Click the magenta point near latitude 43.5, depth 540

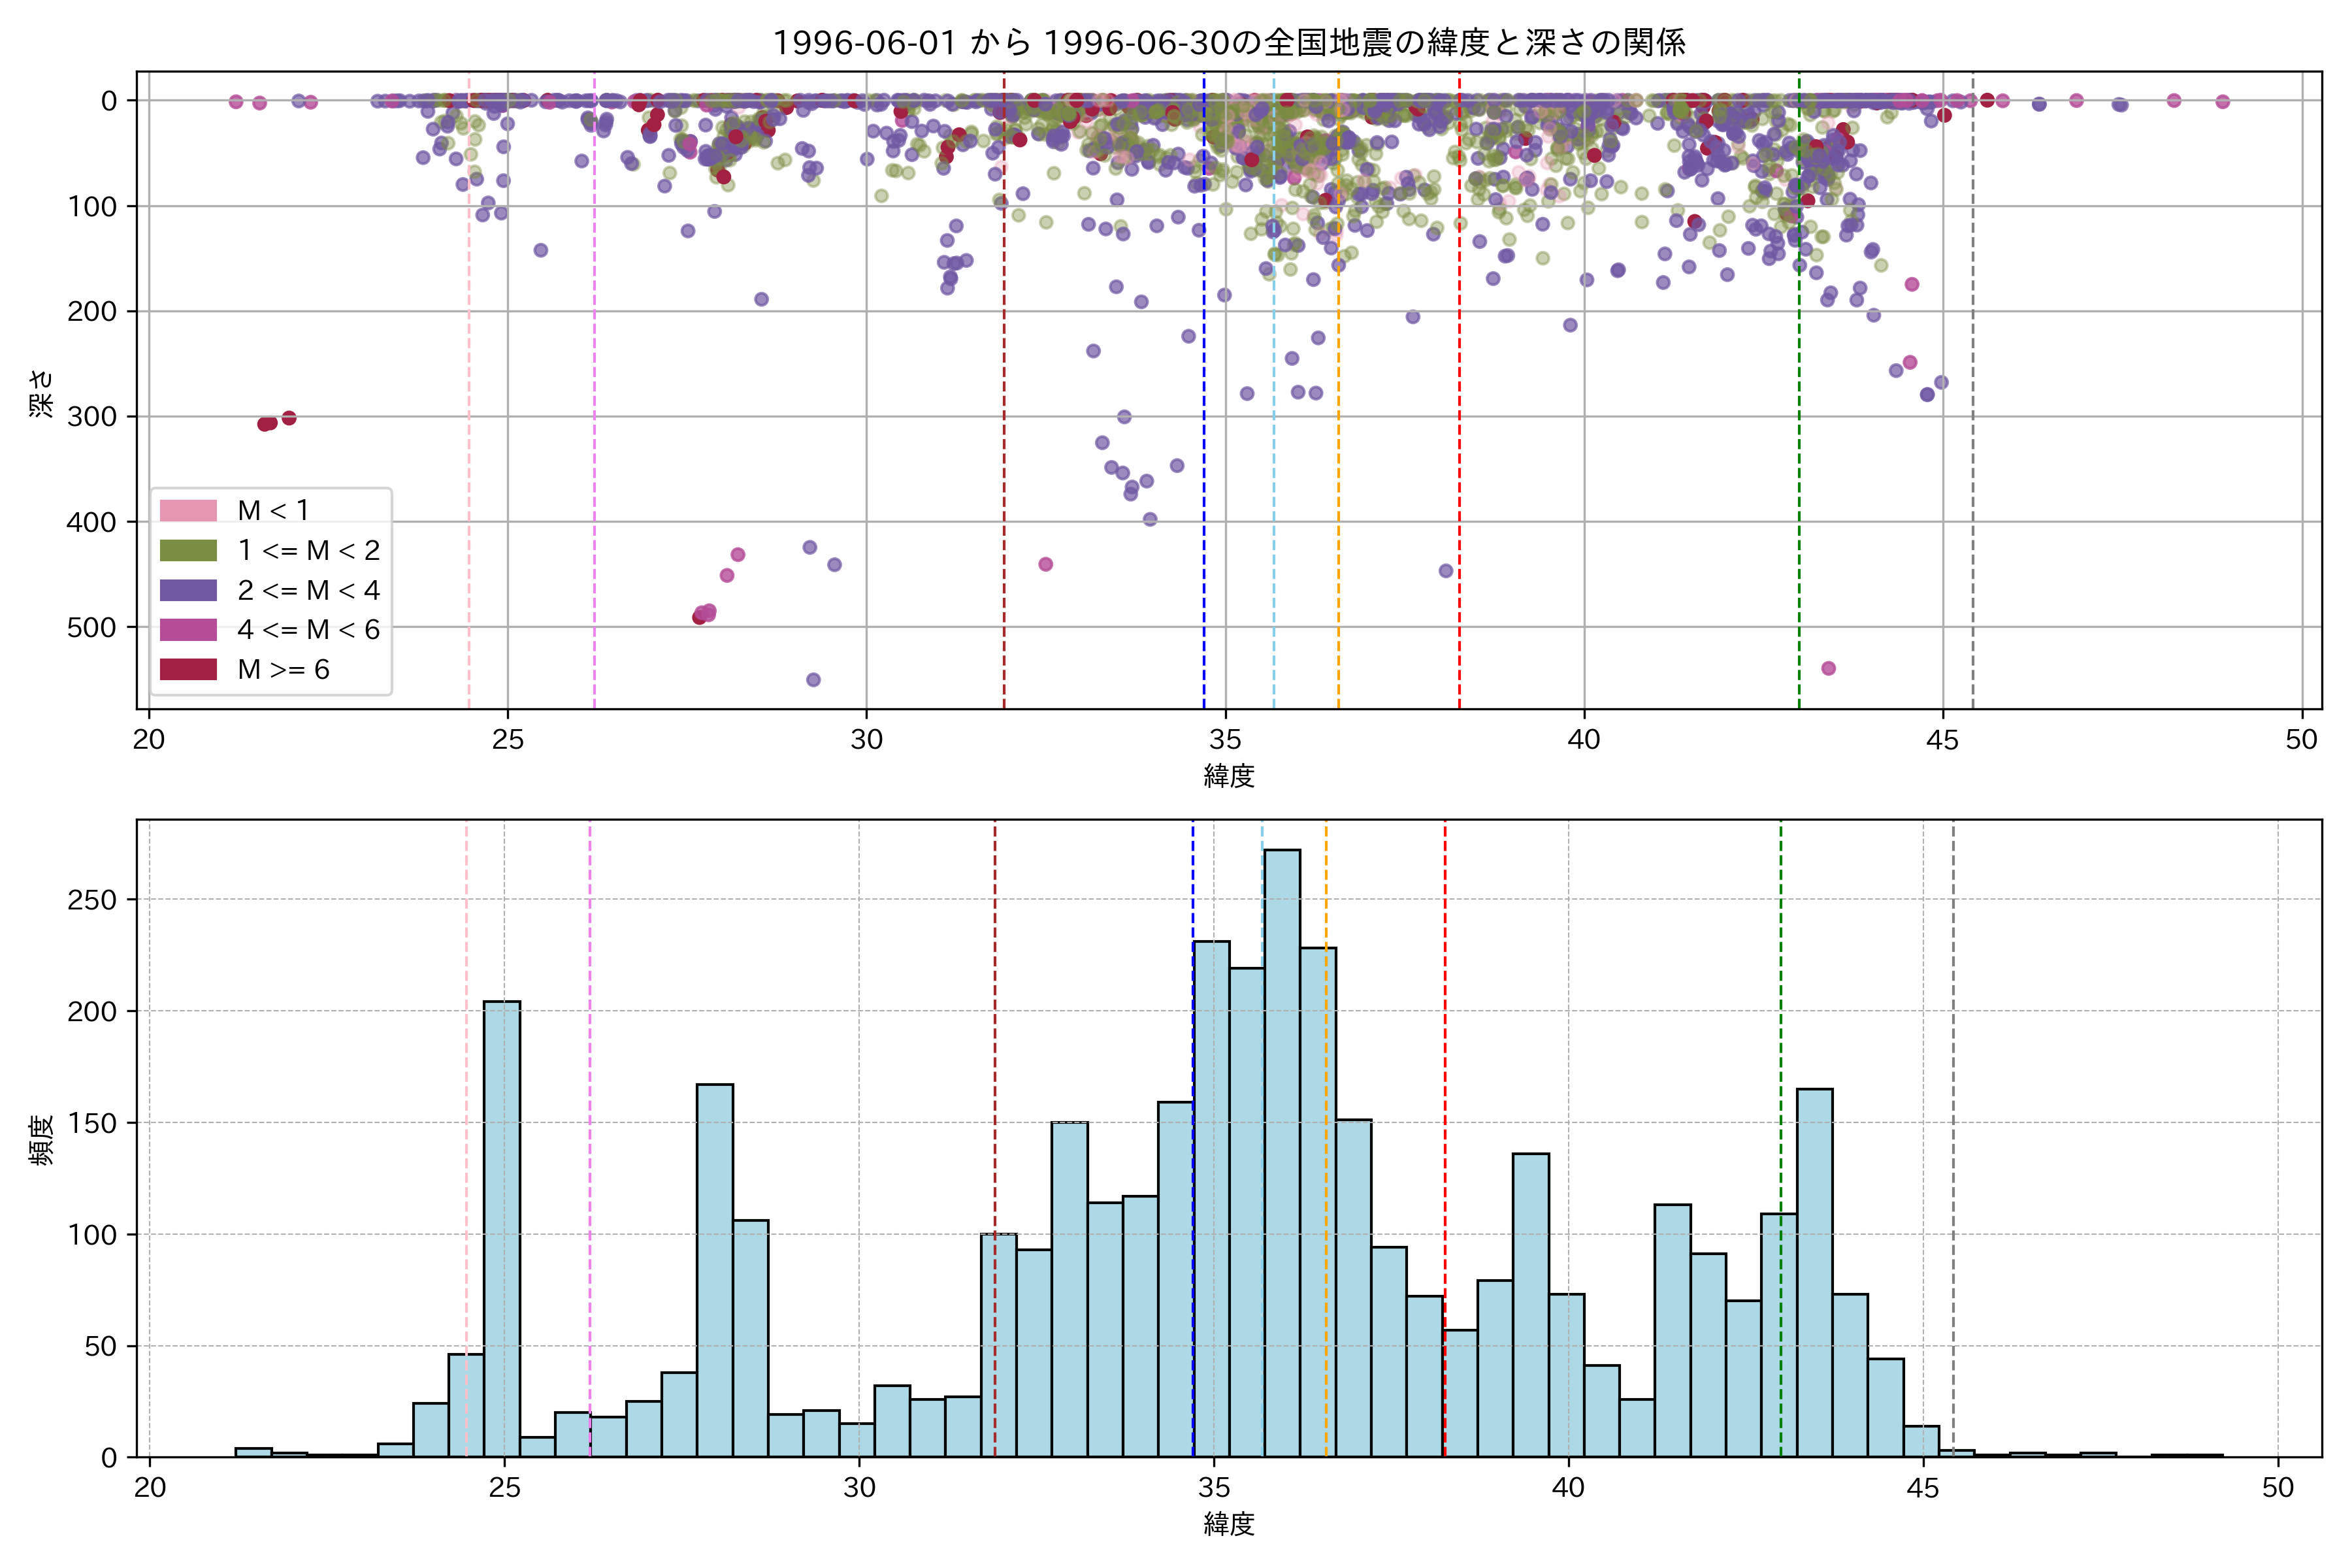click(x=1828, y=668)
